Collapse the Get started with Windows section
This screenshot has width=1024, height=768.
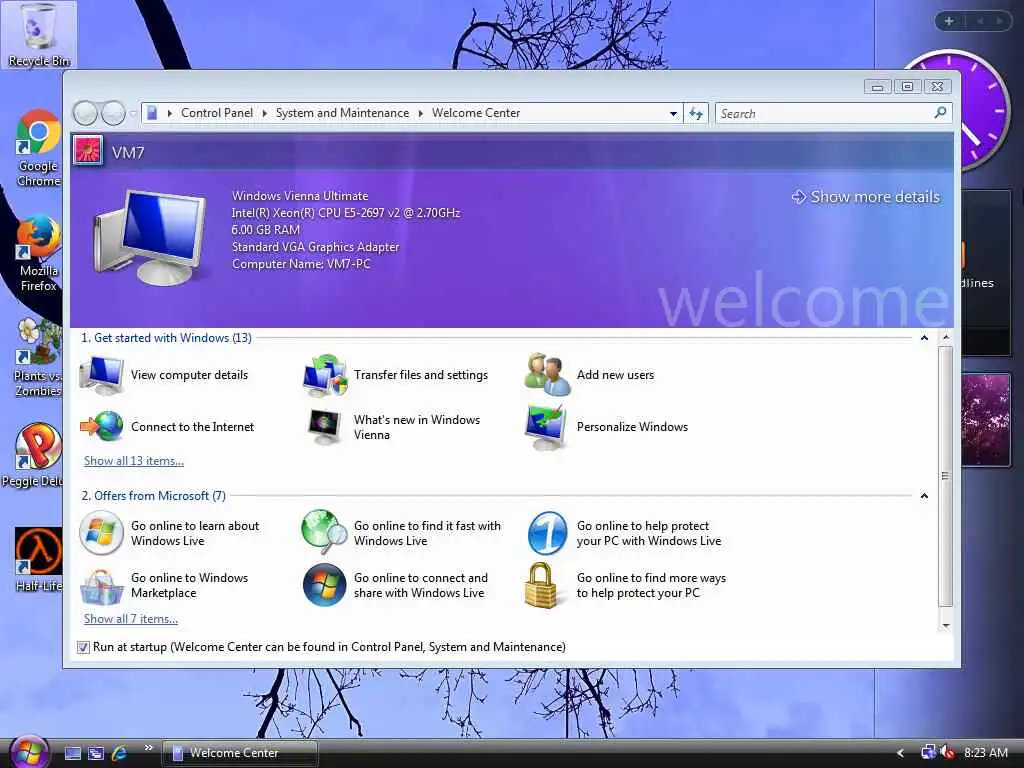click(x=924, y=338)
